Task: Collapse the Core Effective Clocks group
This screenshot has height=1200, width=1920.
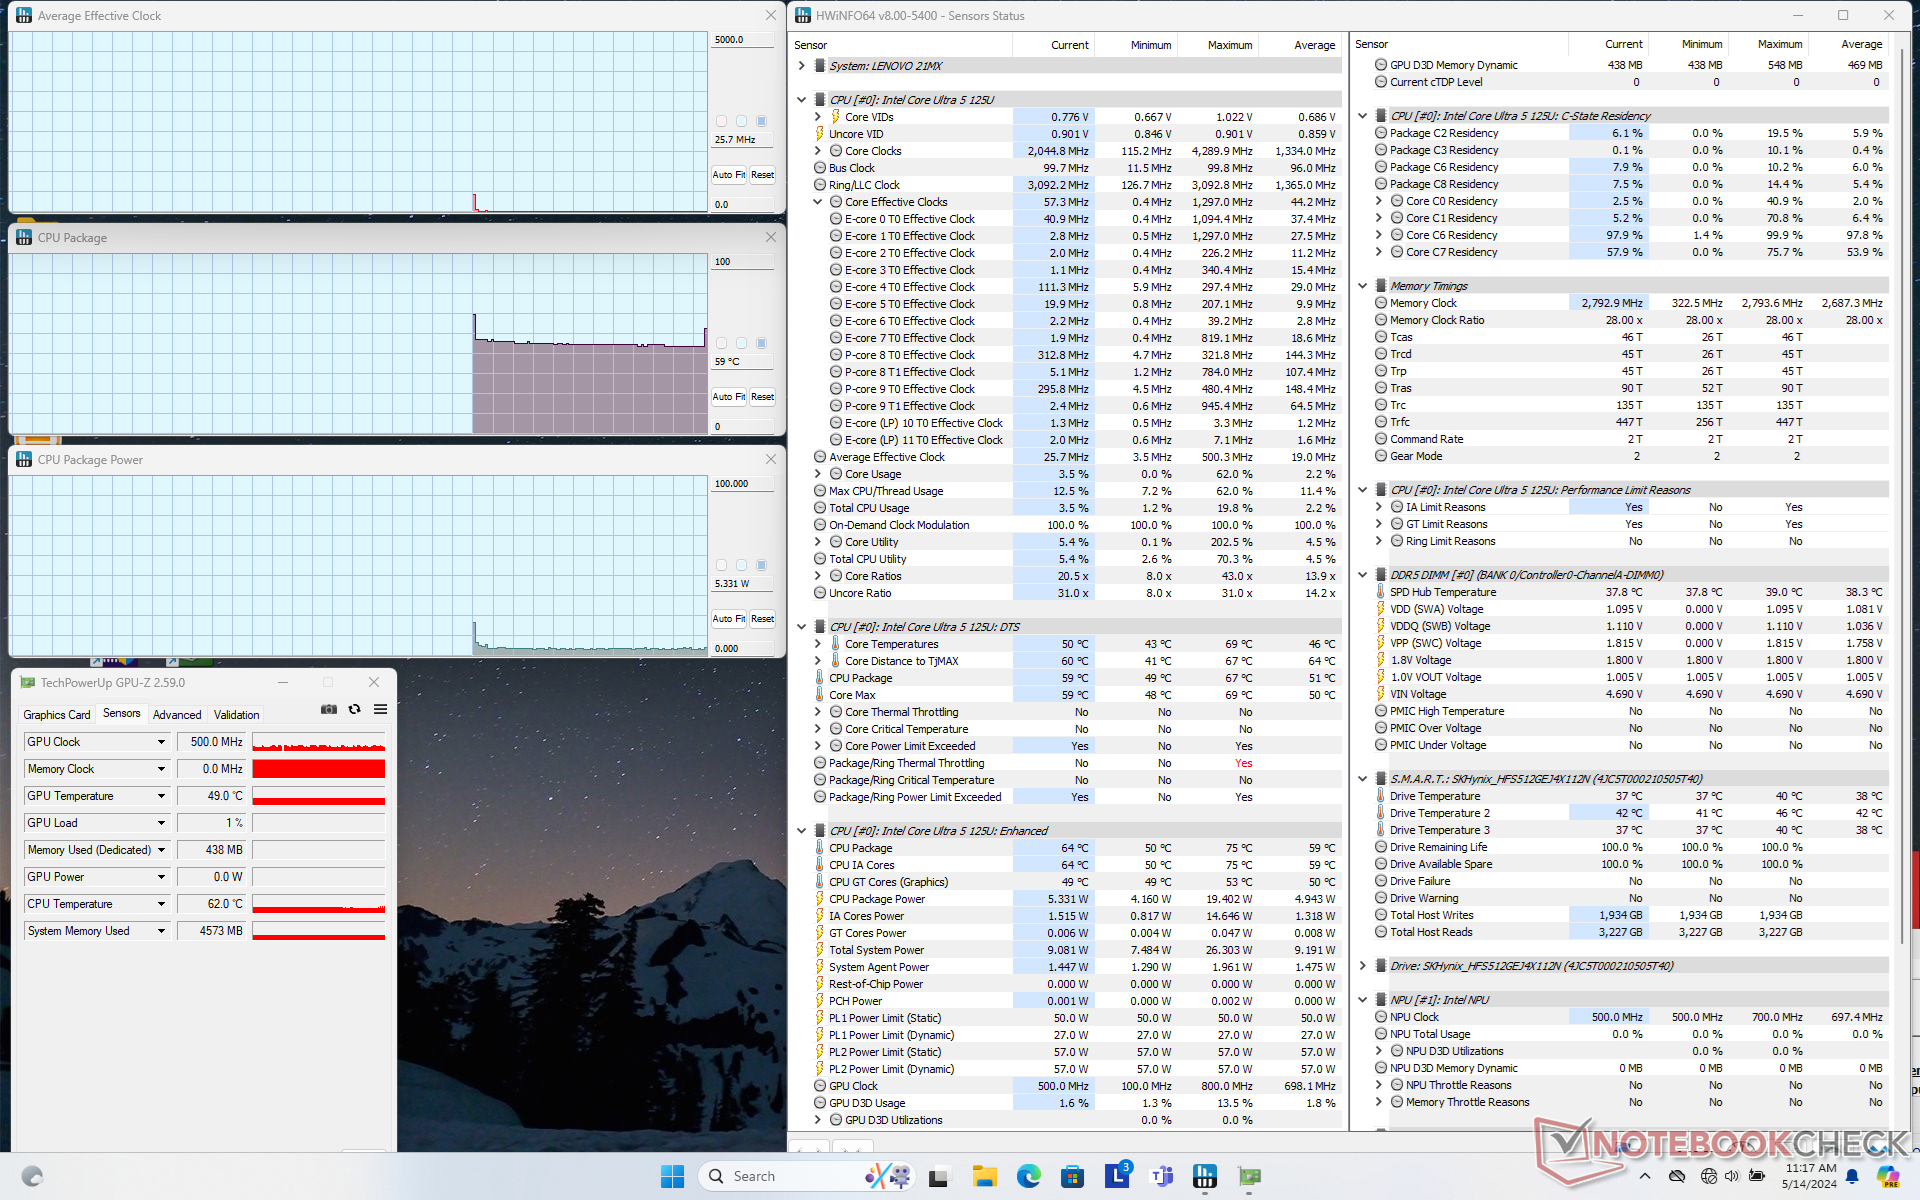Action: (817, 202)
